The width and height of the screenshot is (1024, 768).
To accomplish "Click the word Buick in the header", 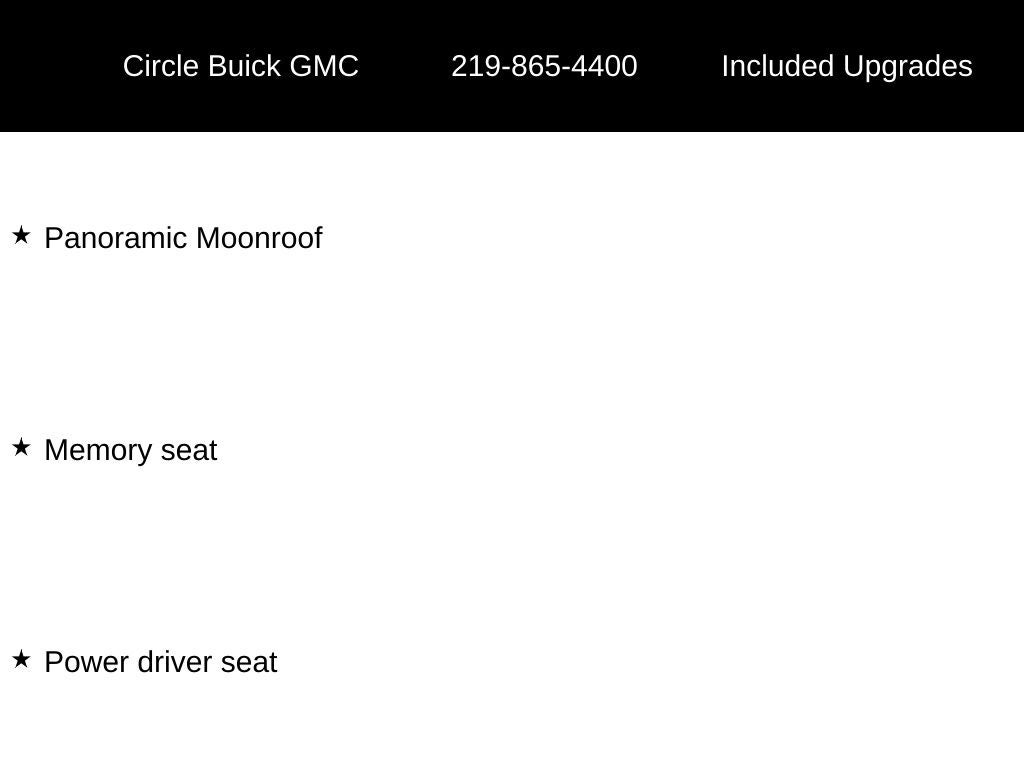I will point(244,66).
